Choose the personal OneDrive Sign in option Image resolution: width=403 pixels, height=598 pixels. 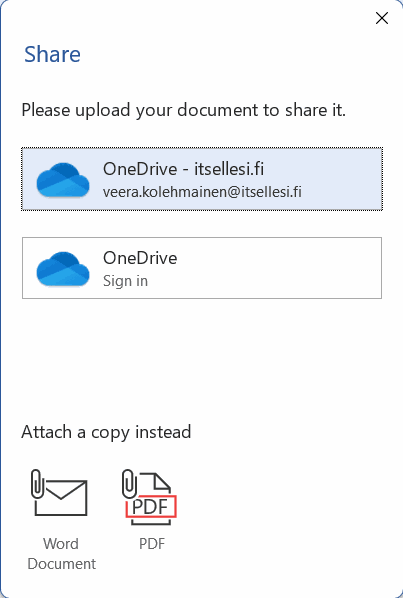click(x=202, y=268)
